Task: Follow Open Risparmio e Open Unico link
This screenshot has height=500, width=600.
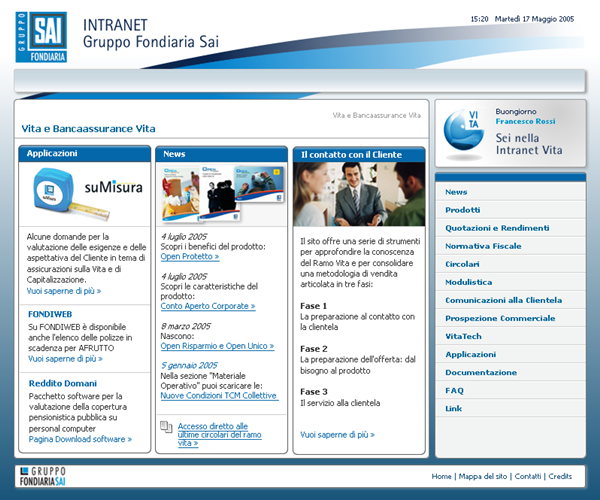Action: pos(217,346)
